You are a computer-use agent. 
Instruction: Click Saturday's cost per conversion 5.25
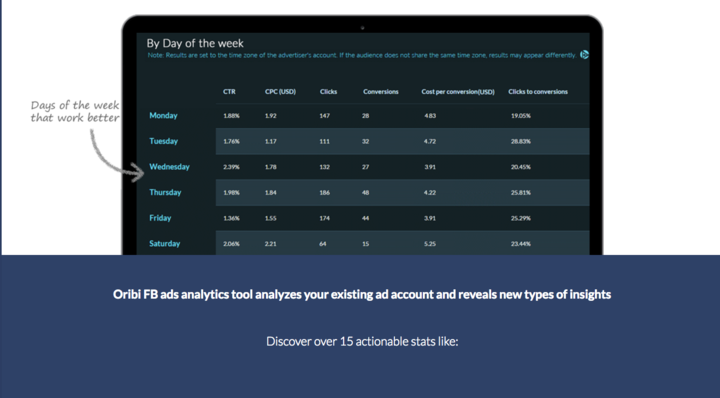430,244
